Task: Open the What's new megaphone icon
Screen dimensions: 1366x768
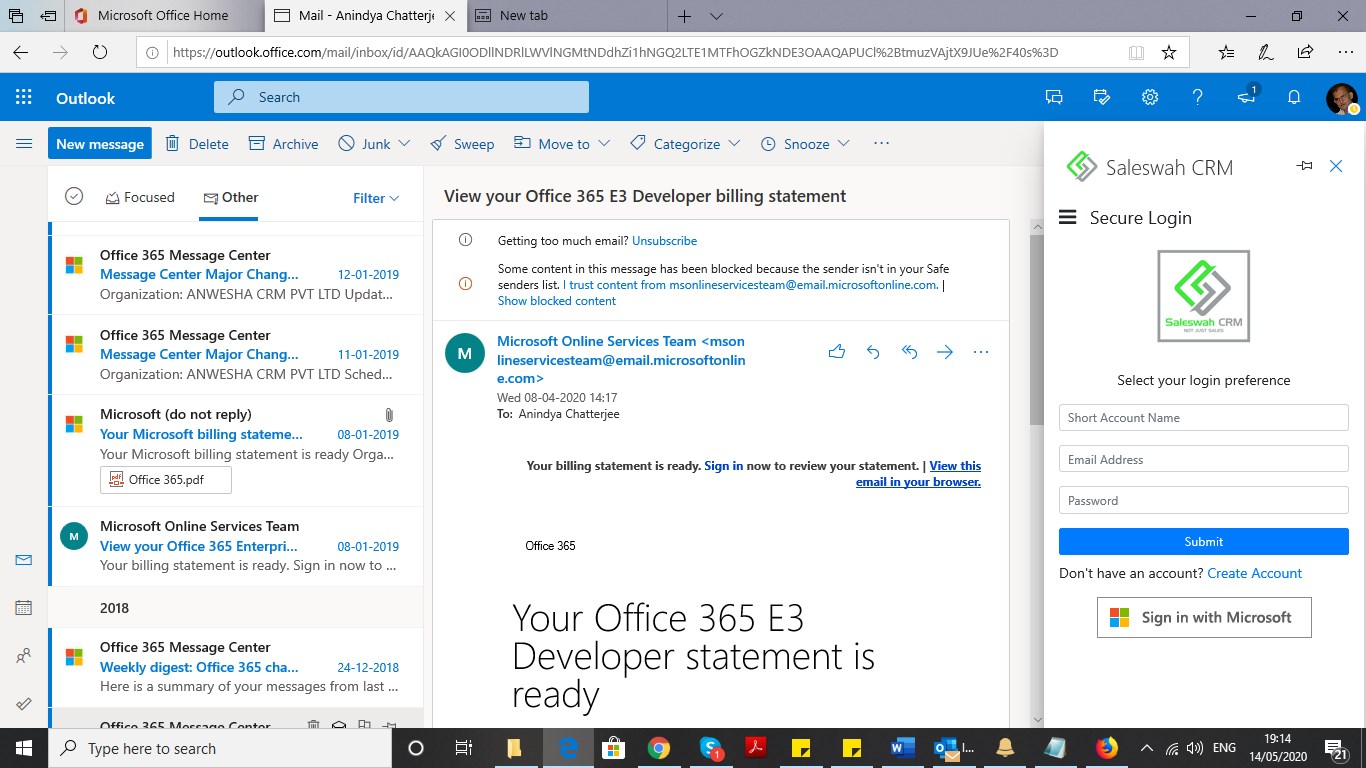Action: tap(1246, 97)
